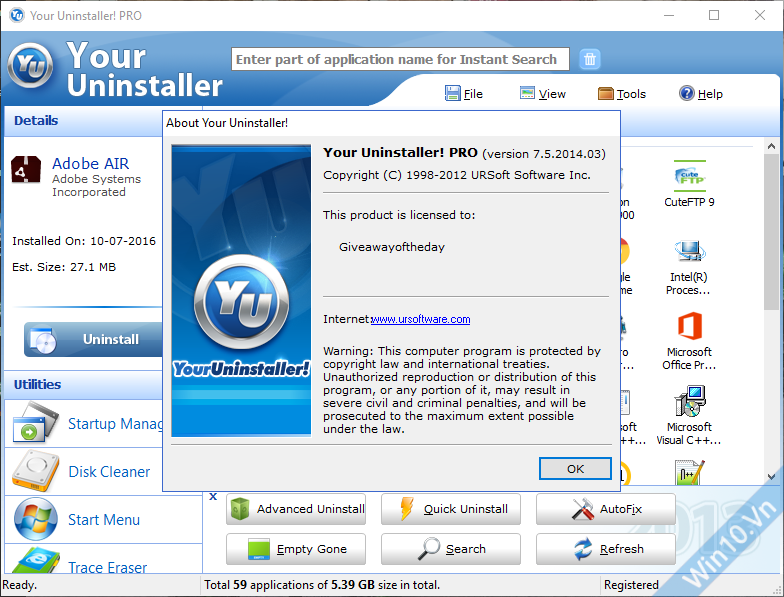This screenshot has width=784, height=597.
Task: Open the File menu
Action: (464, 94)
